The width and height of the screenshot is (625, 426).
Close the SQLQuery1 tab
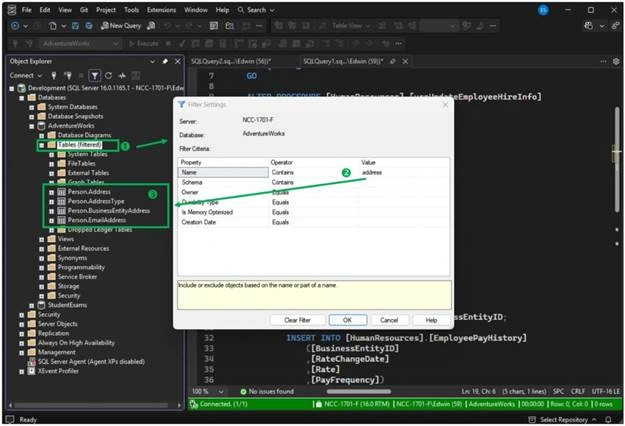pos(405,61)
